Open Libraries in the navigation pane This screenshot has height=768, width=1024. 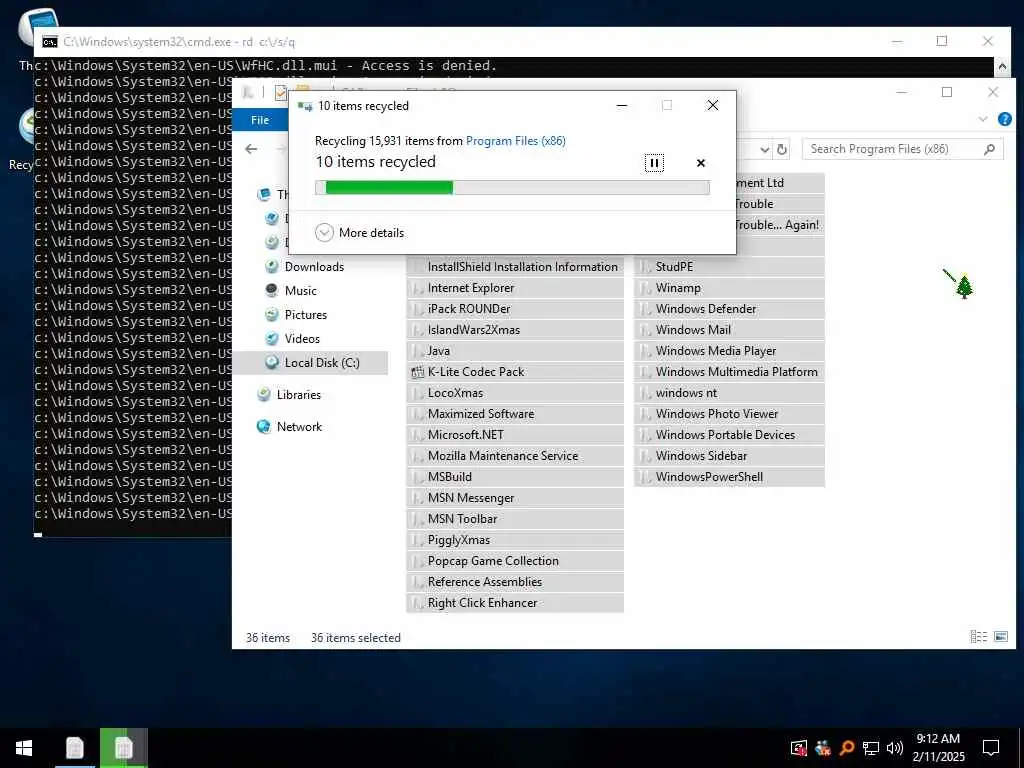(x=298, y=394)
